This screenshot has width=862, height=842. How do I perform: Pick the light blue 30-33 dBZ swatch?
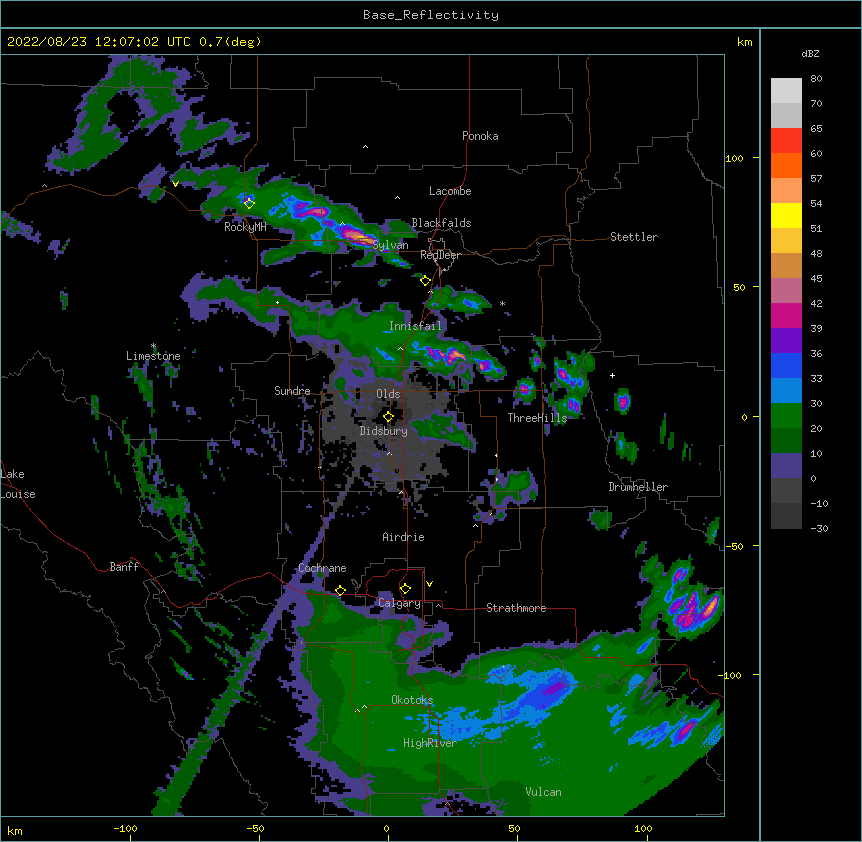pyautogui.click(x=786, y=391)
